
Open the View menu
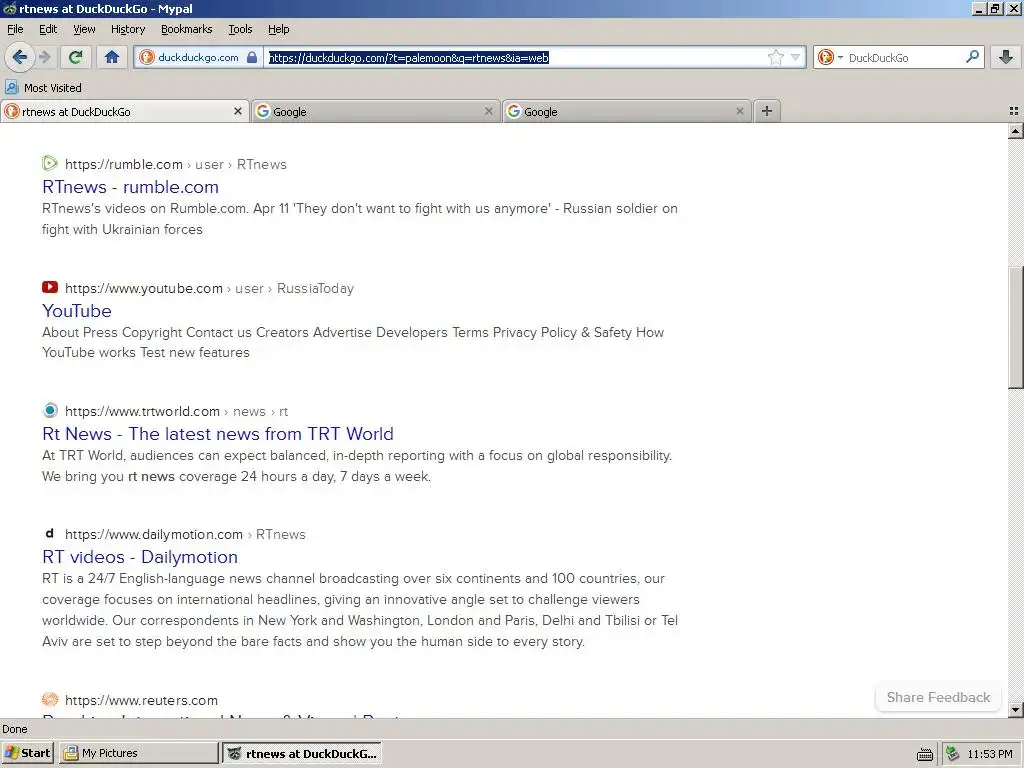(84, 29)
